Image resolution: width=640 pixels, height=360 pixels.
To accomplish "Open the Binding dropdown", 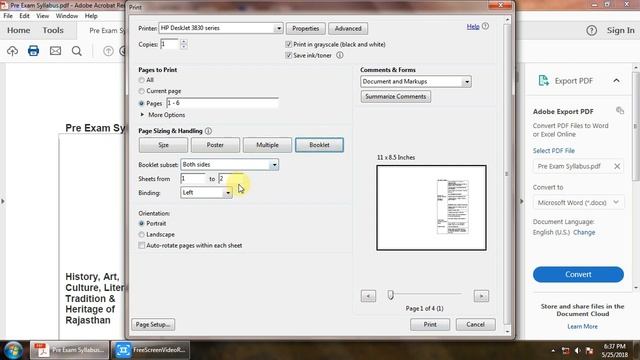I will click(x=228, y=193).
